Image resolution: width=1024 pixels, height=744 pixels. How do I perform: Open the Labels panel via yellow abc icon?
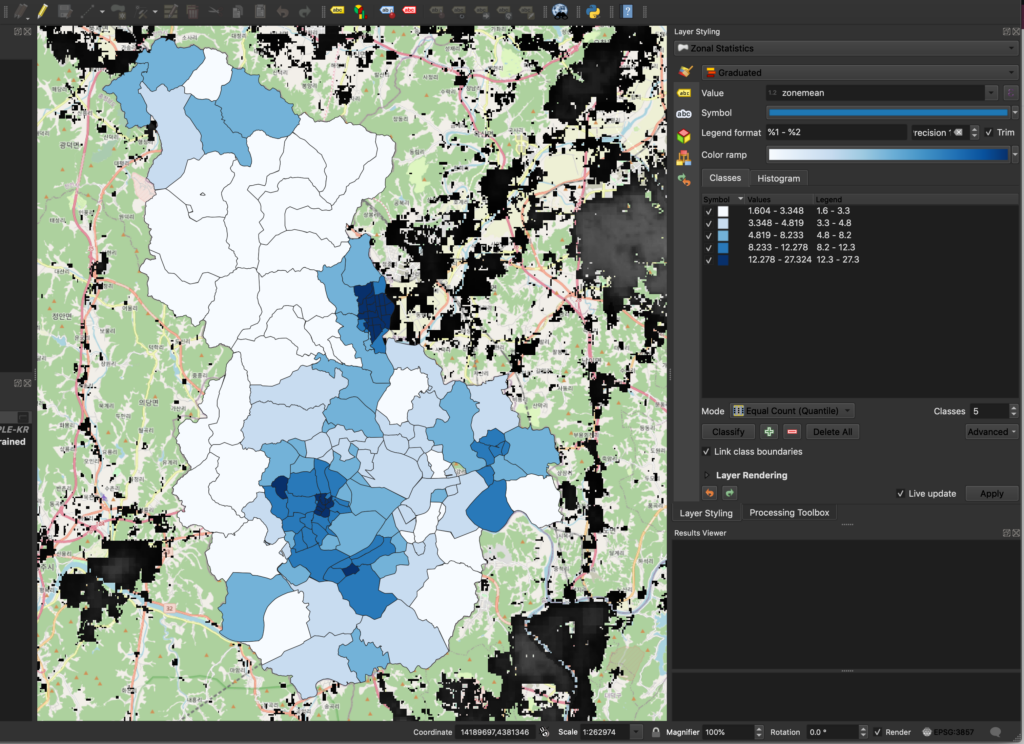click(684, 92)
